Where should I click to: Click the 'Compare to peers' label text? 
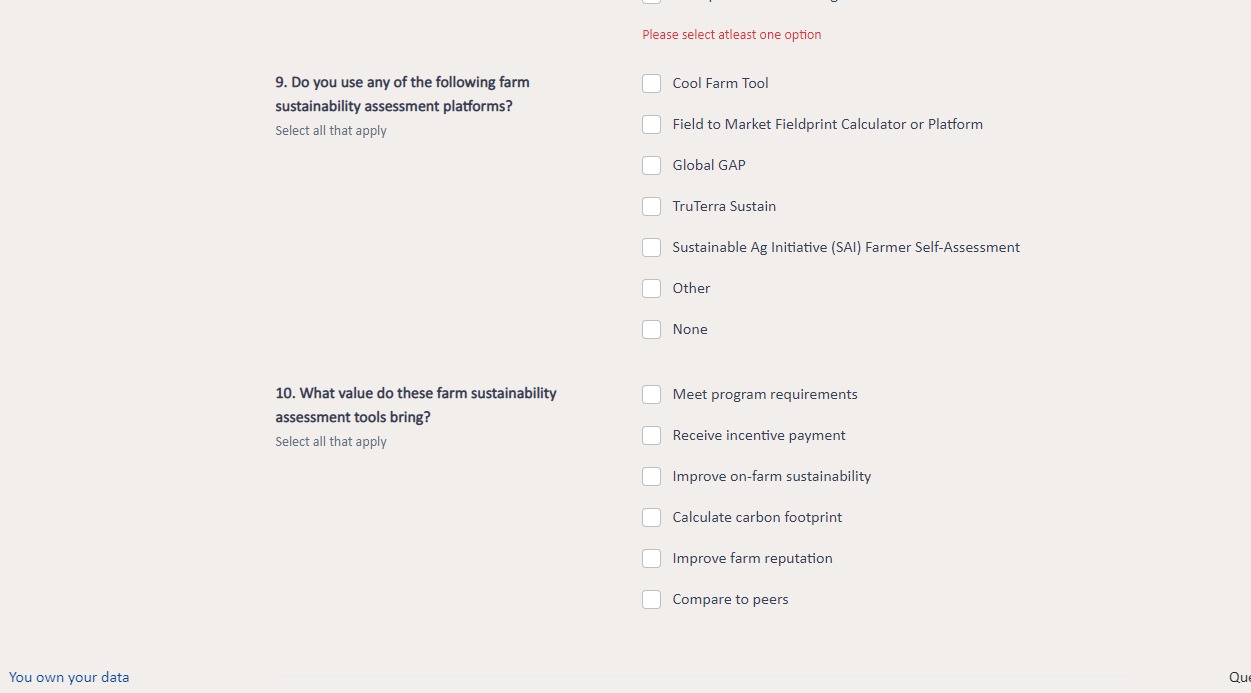point(730,599)
